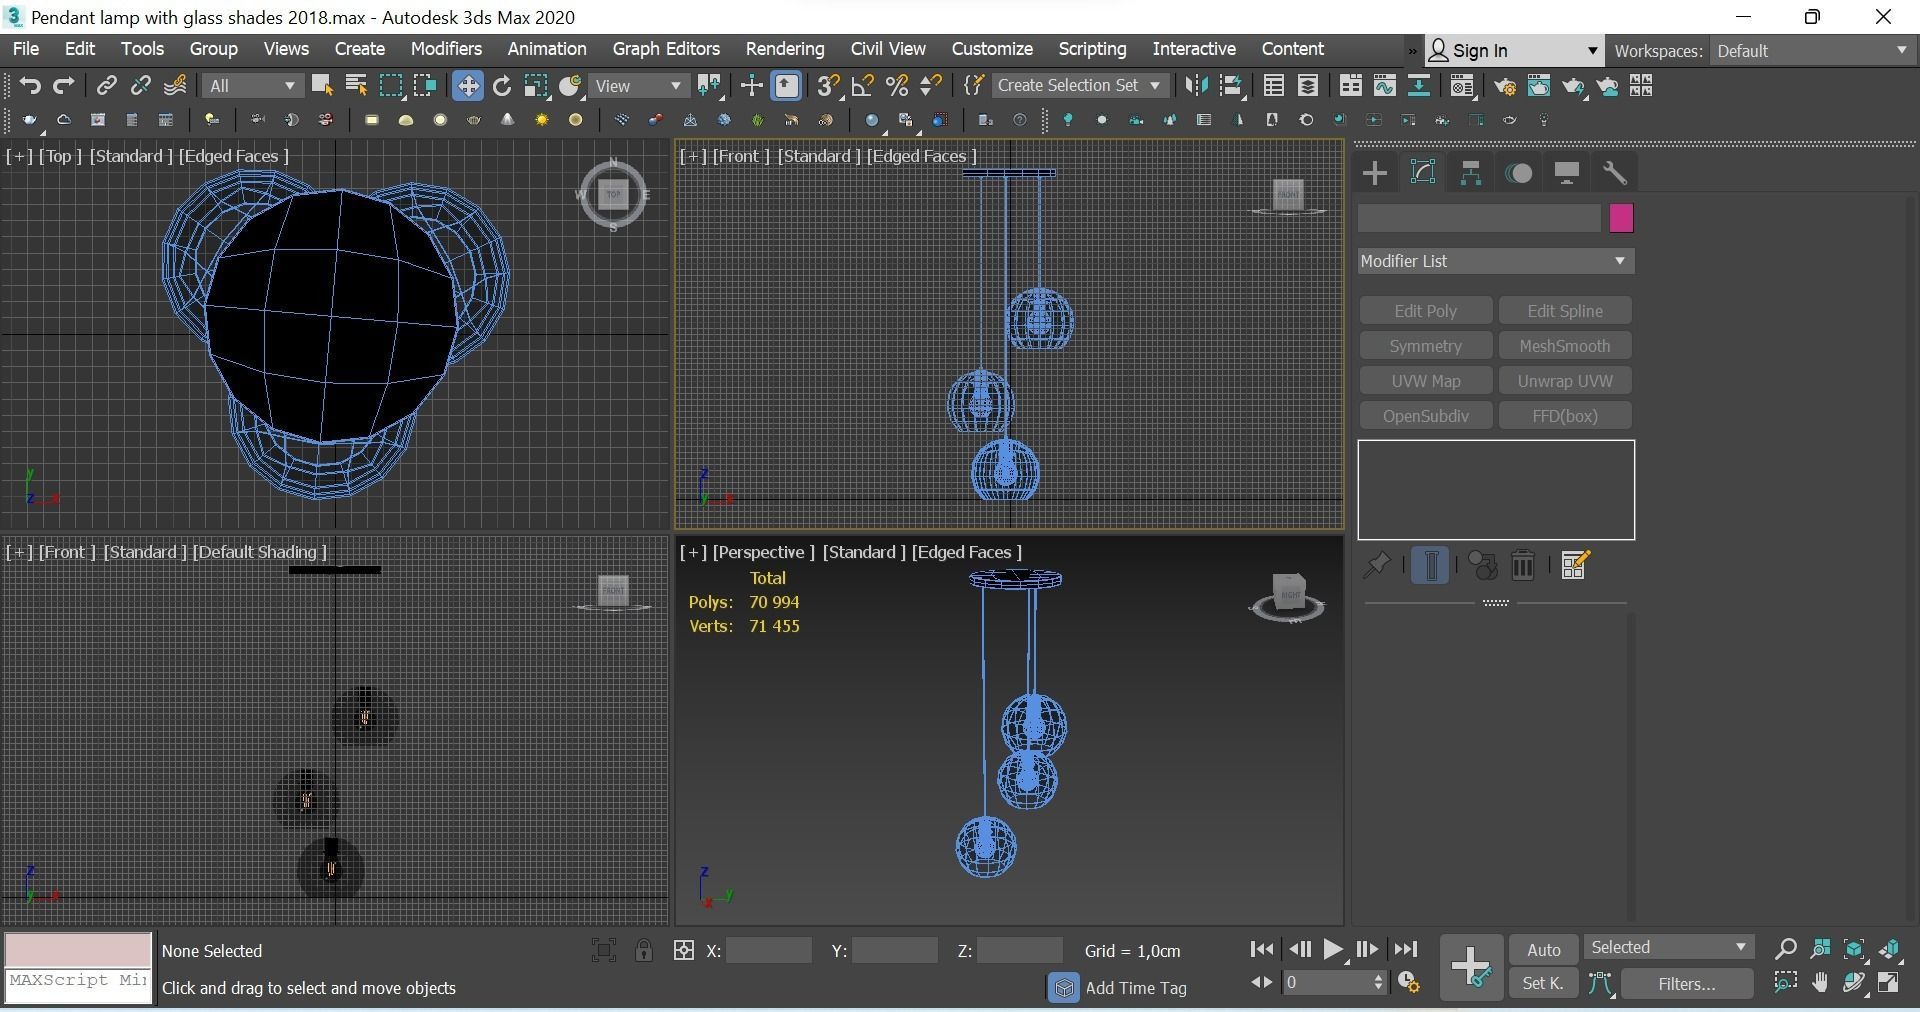Open the Display tab in command panel
The image size is (1920, 1012).
point(1567,173)
